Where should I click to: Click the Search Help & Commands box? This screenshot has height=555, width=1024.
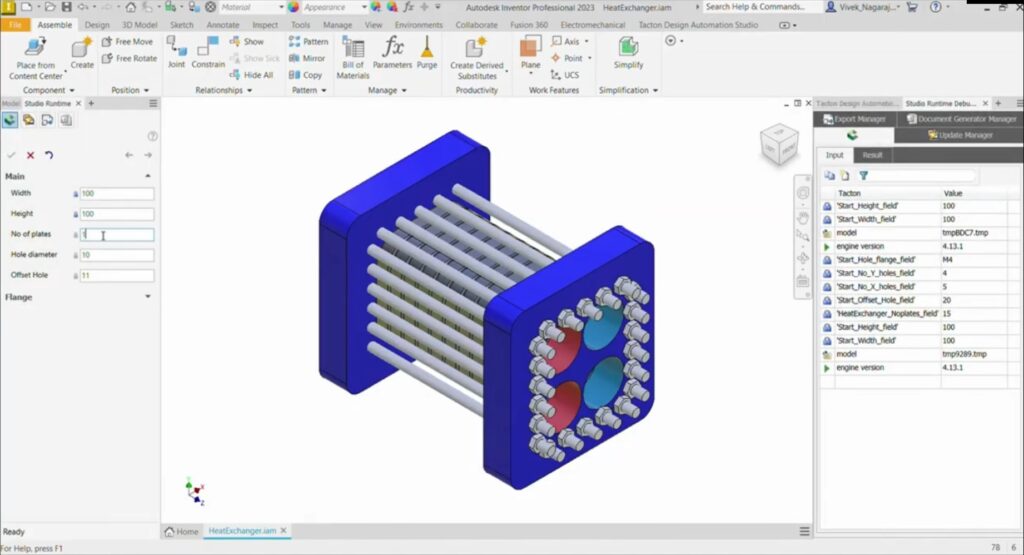point(761,7)
